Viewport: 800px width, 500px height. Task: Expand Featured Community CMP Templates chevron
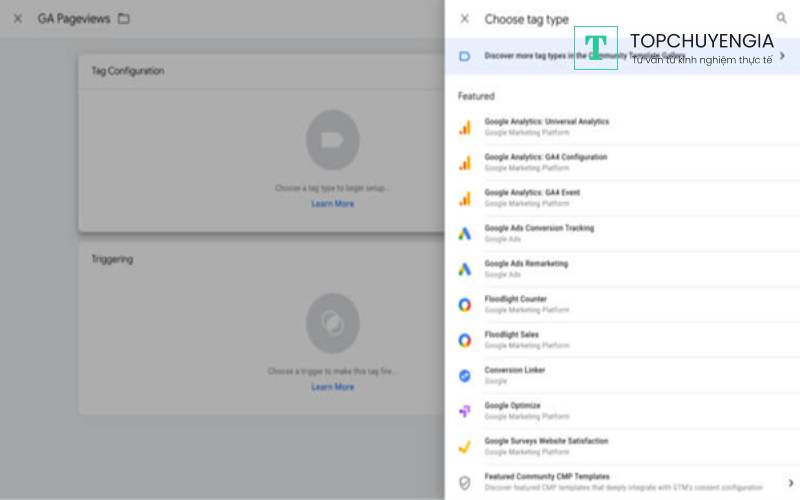click(791, 482)
